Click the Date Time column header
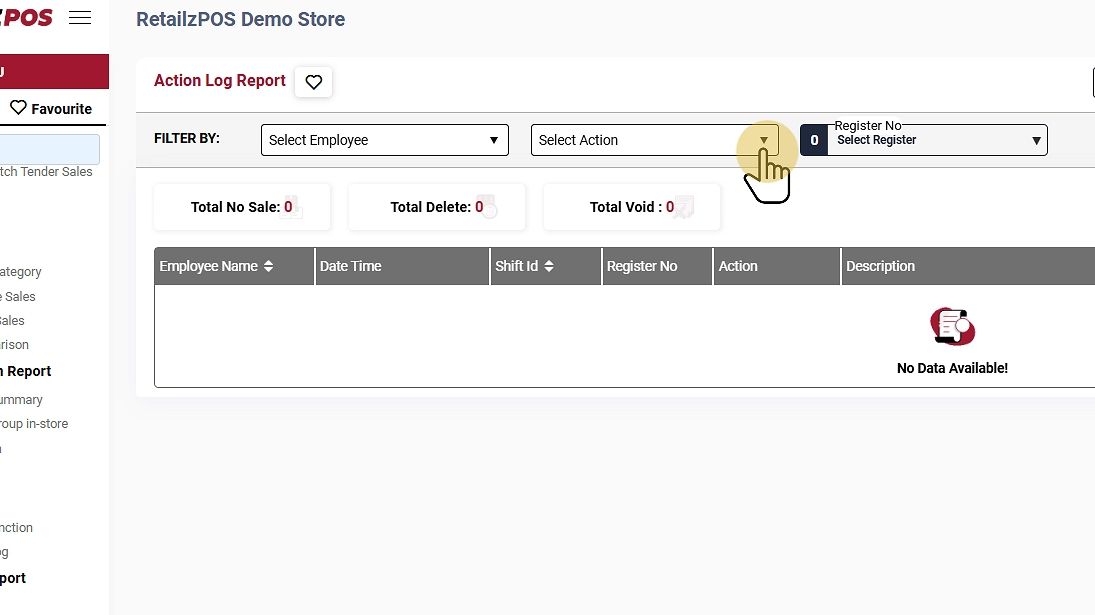1095x615 pixels. coord(351,267)
